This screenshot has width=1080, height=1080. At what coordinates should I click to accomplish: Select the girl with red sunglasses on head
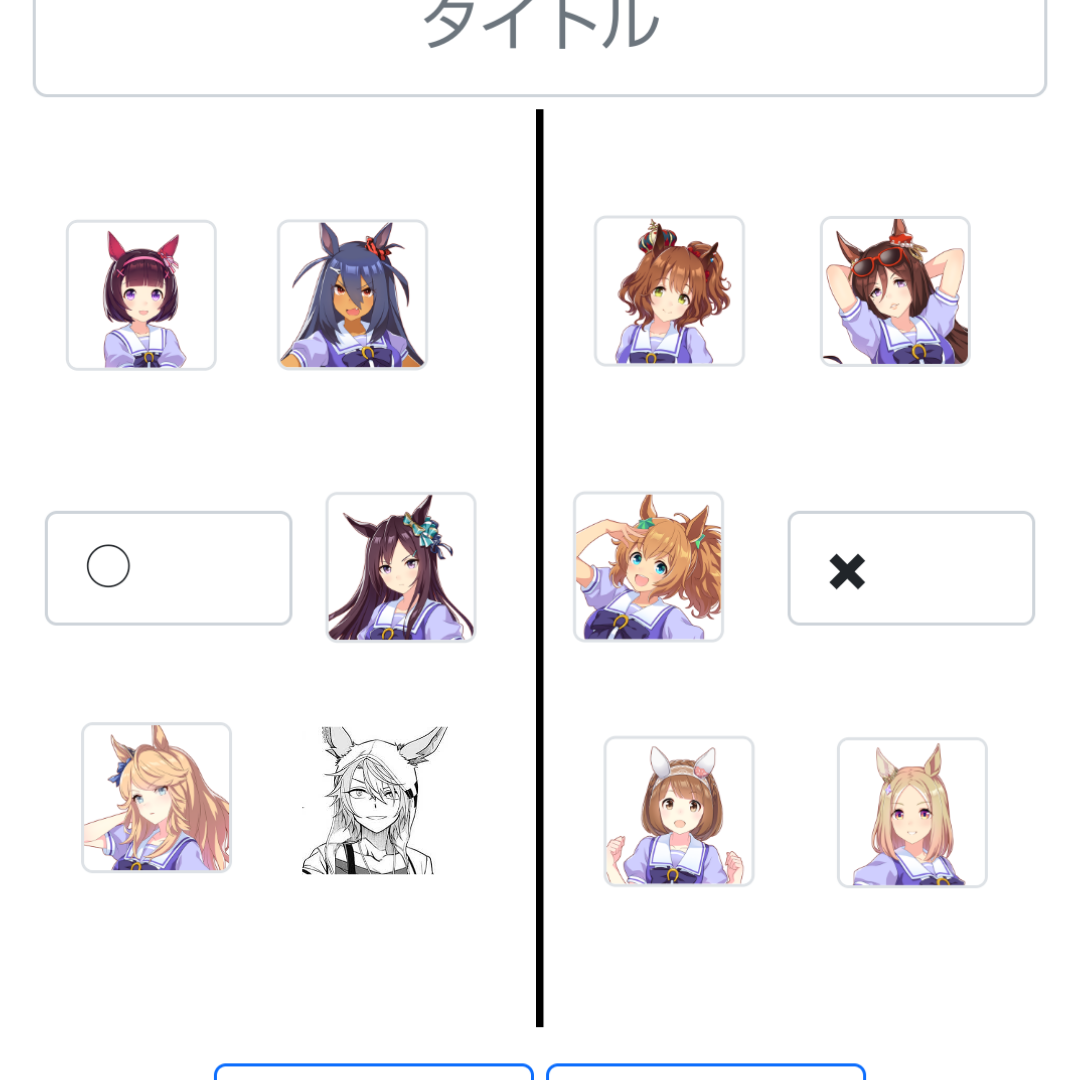point(895,291)
